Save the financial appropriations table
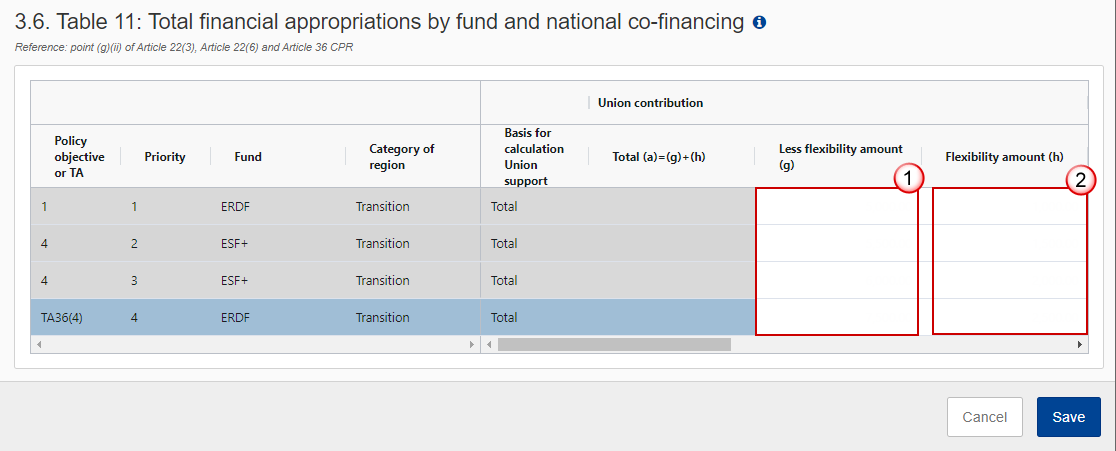Screen dimensions: 1116x451 [1068, 417]
